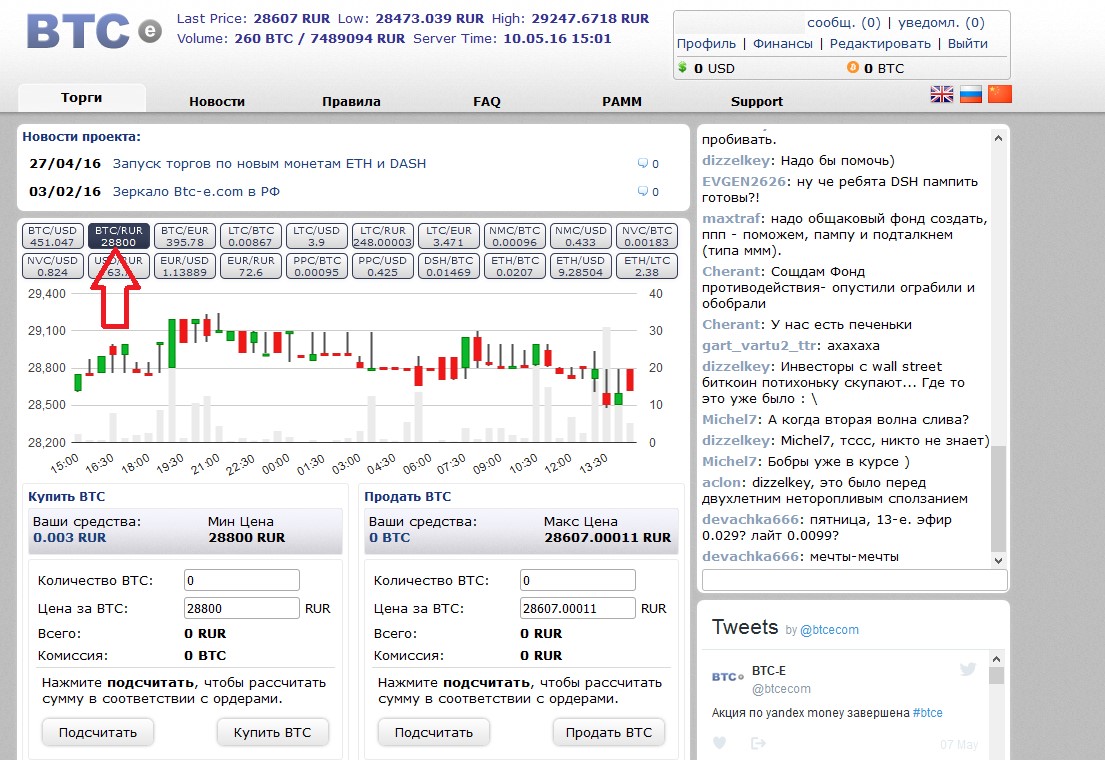1105x760 pixels.
Task: Select the ETH/LTC pair
Action: point(647,266)
